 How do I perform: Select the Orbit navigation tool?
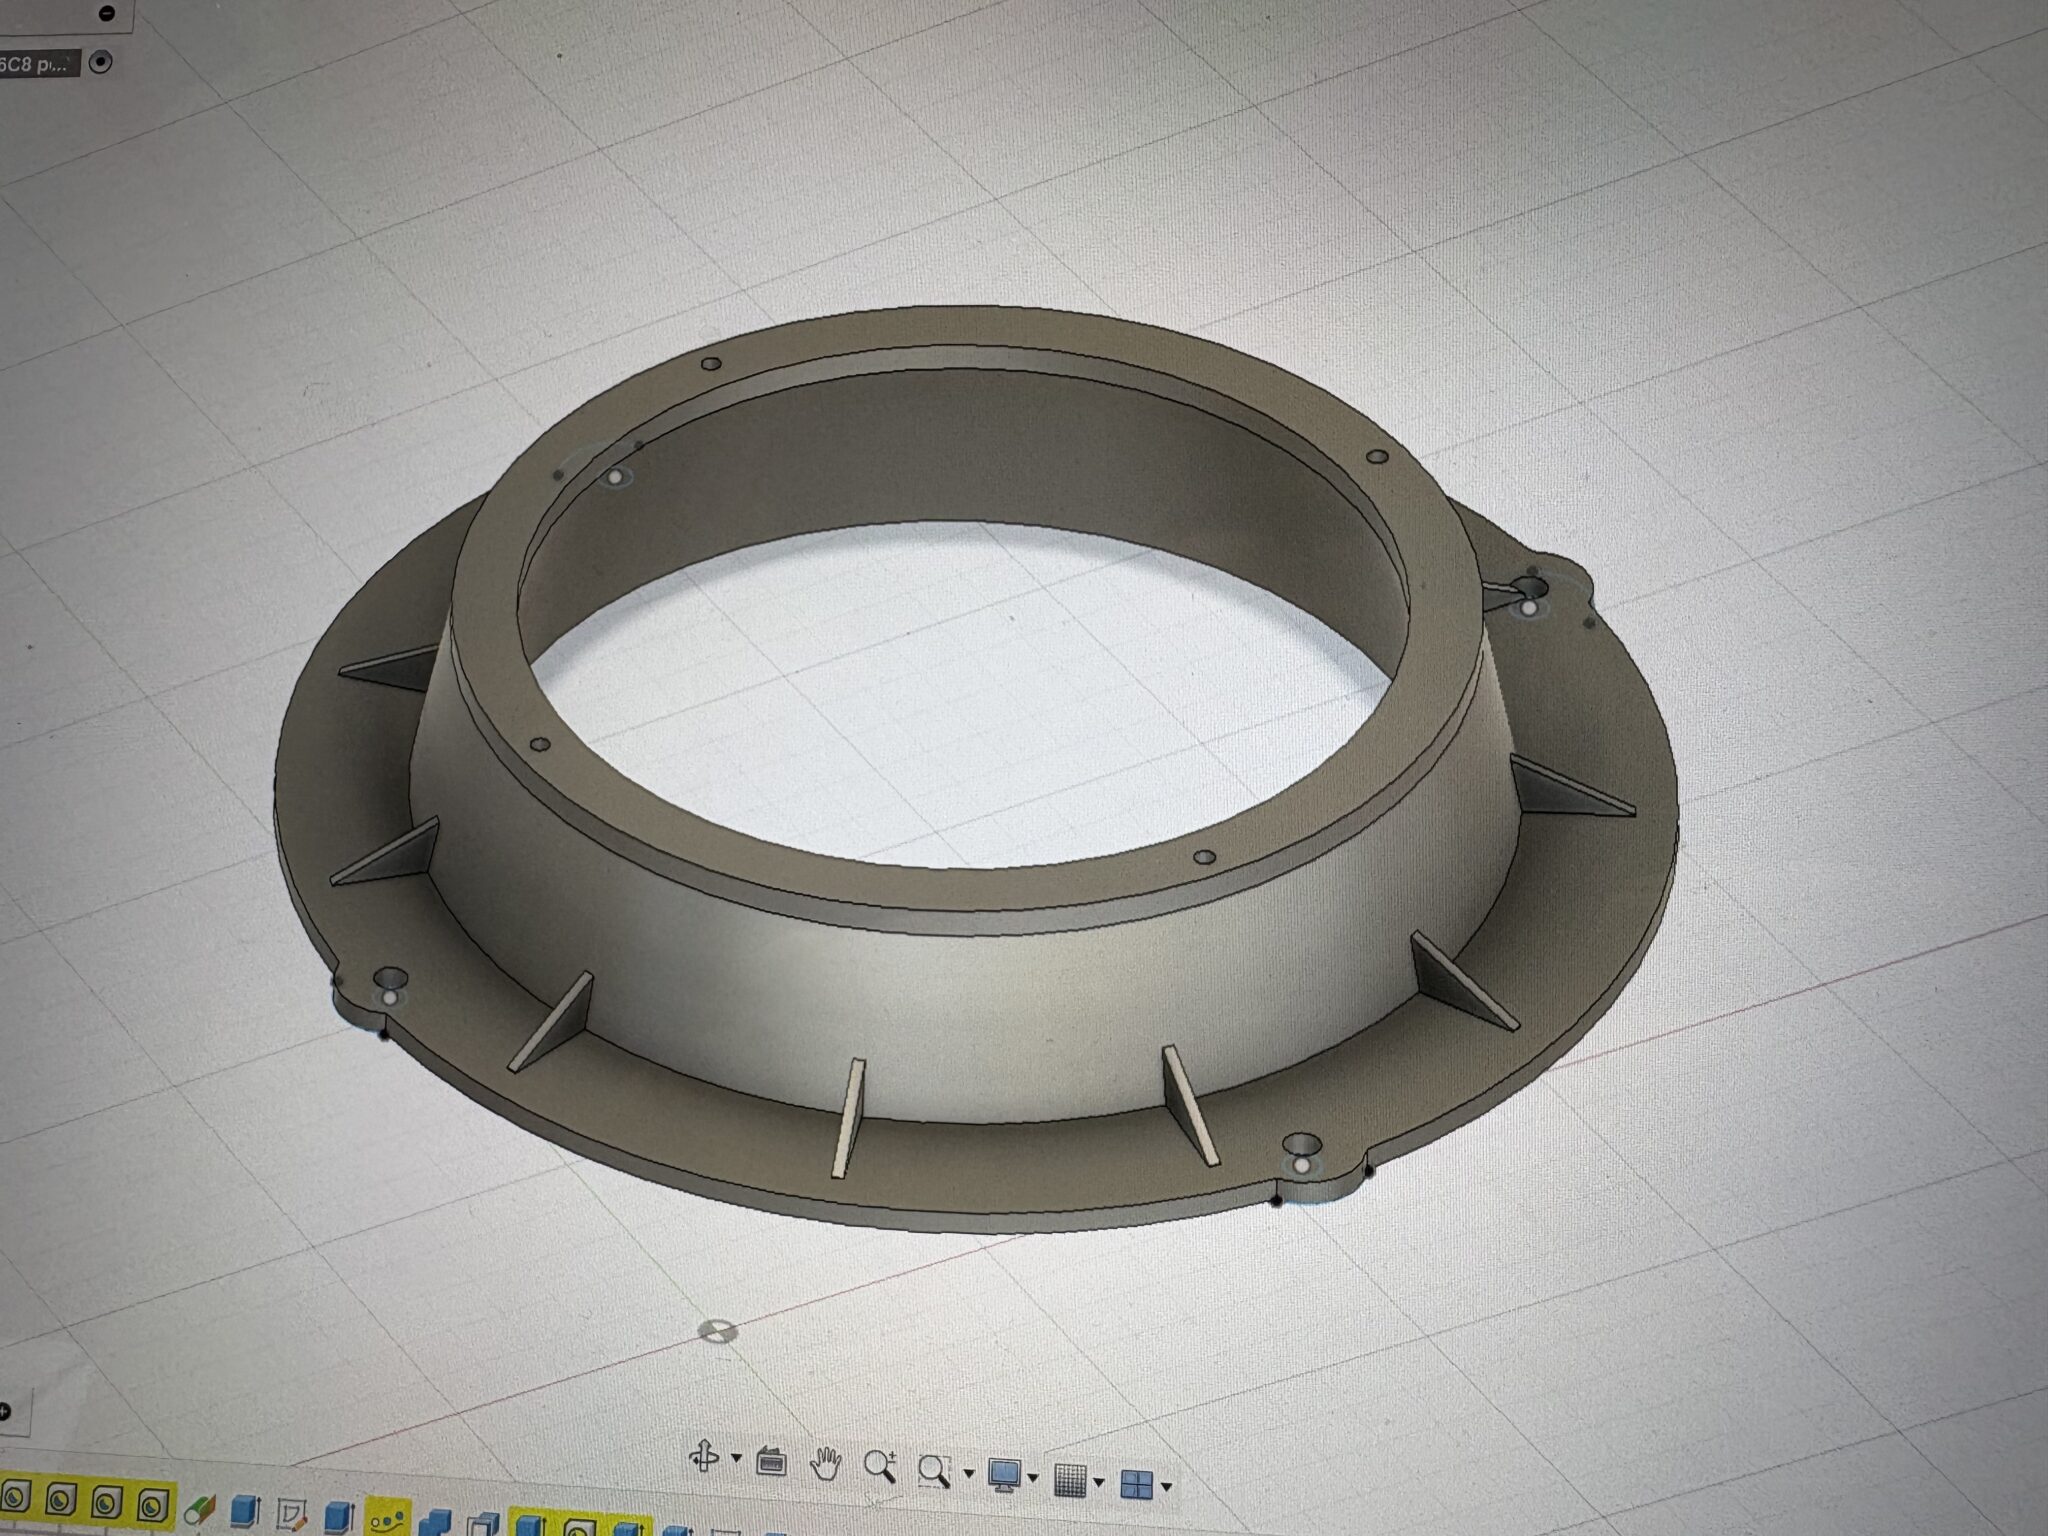pyautogui.click(x=704, y=1456)
